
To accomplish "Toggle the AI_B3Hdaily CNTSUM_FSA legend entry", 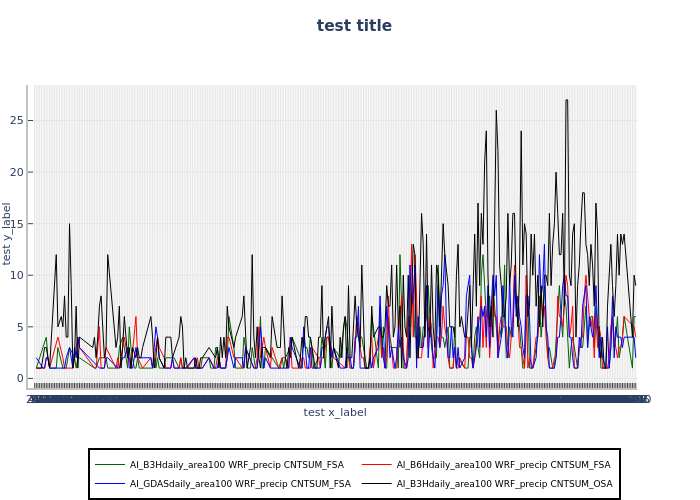I will [236, 465].
